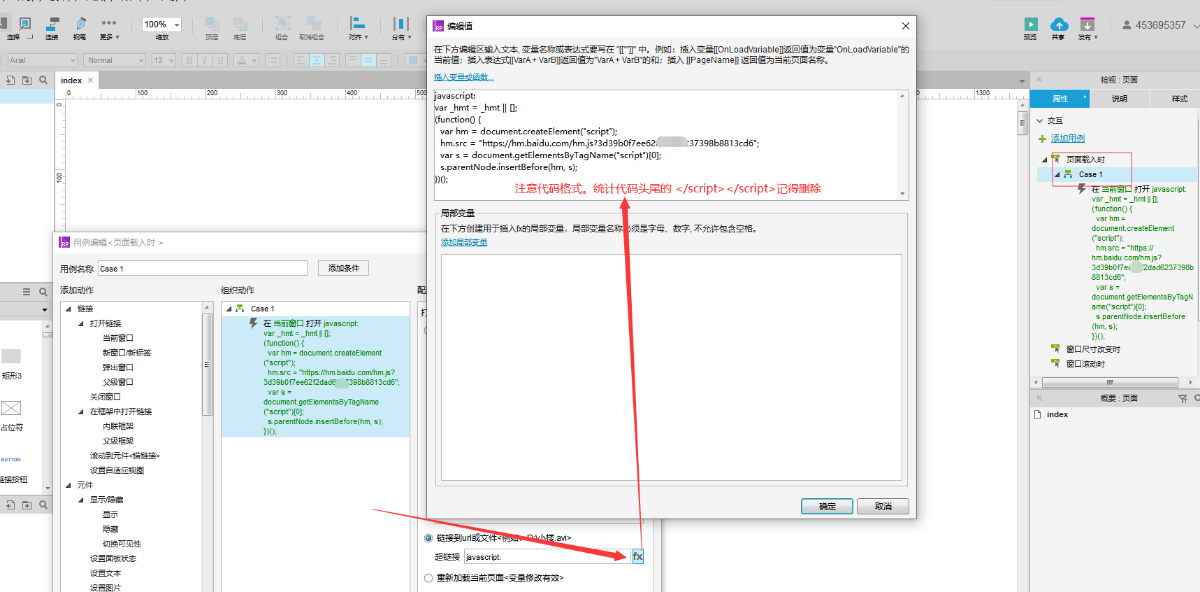The width and height of the screenshot is (1200, 592).
Task: Open the font size 13 dropdown
Action: pos(163,60)
